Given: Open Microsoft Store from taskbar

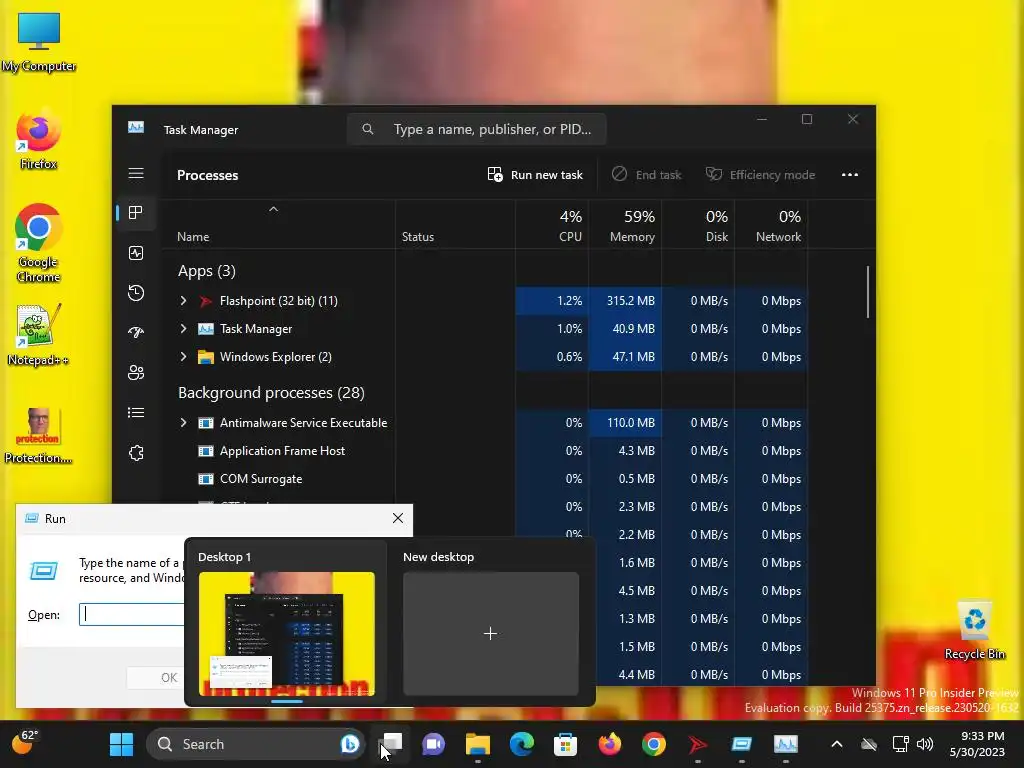Looking at the screenshot, I should (x=566, y=744).
